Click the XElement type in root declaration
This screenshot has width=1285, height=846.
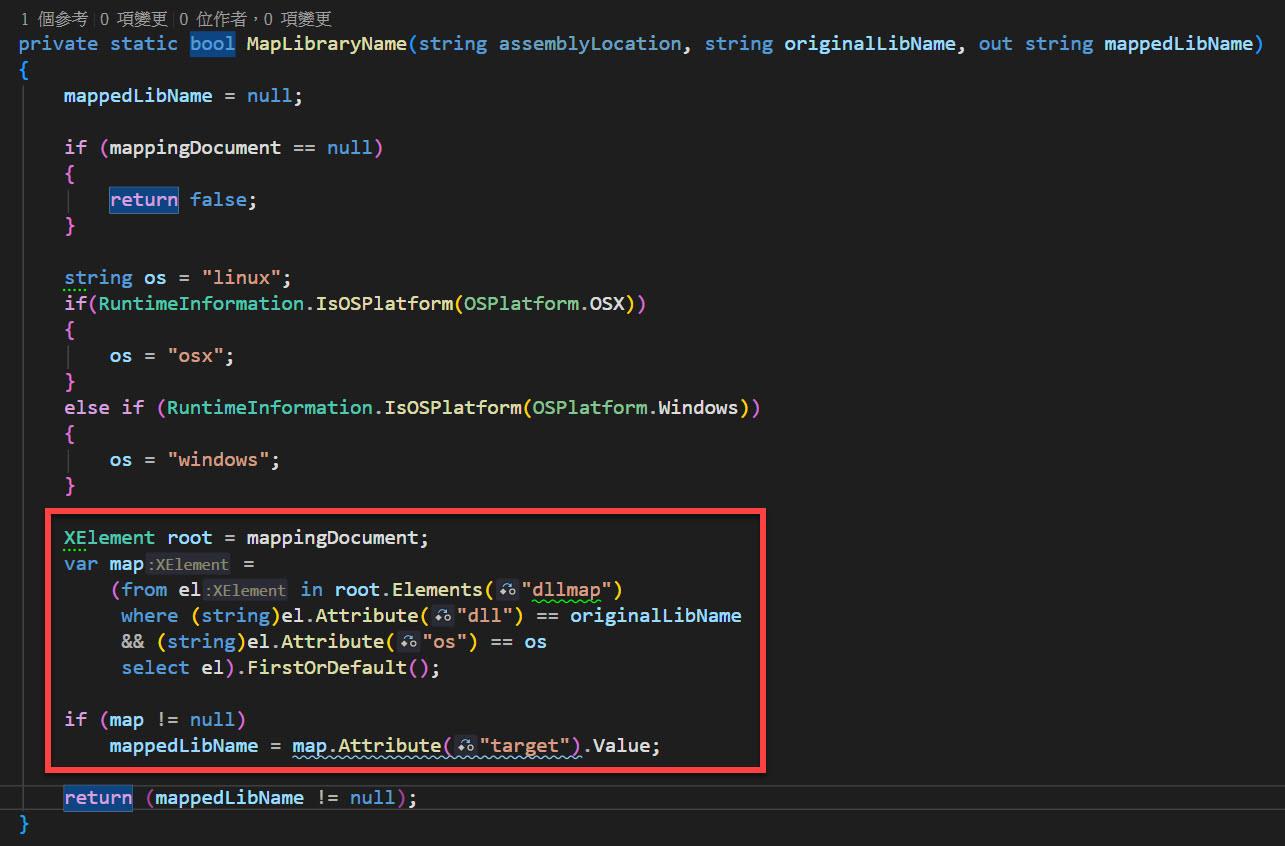pos(109,538)
